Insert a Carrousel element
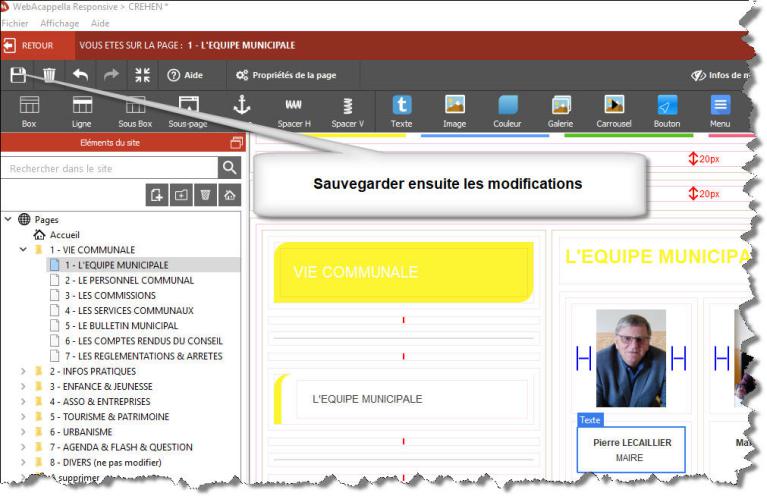Screen dimensions: 767x496 [x=614, y=111]
